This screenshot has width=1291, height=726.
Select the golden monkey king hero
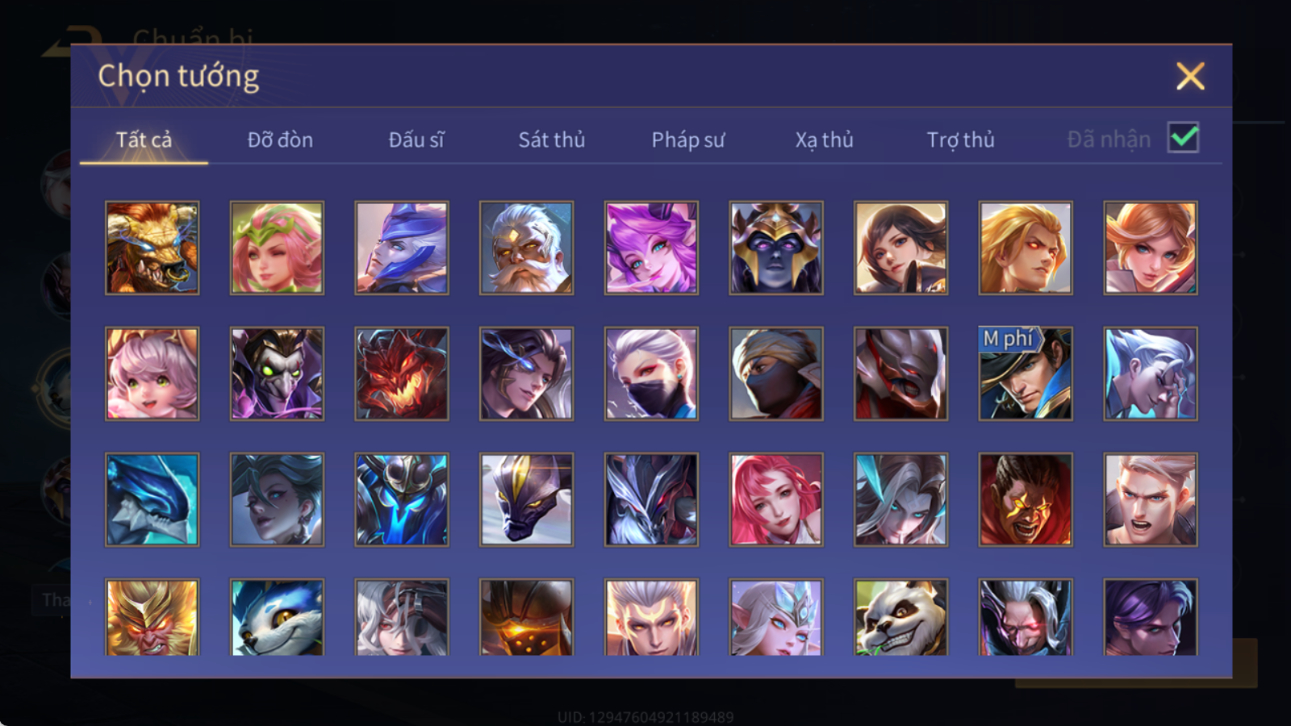(152, 617)
